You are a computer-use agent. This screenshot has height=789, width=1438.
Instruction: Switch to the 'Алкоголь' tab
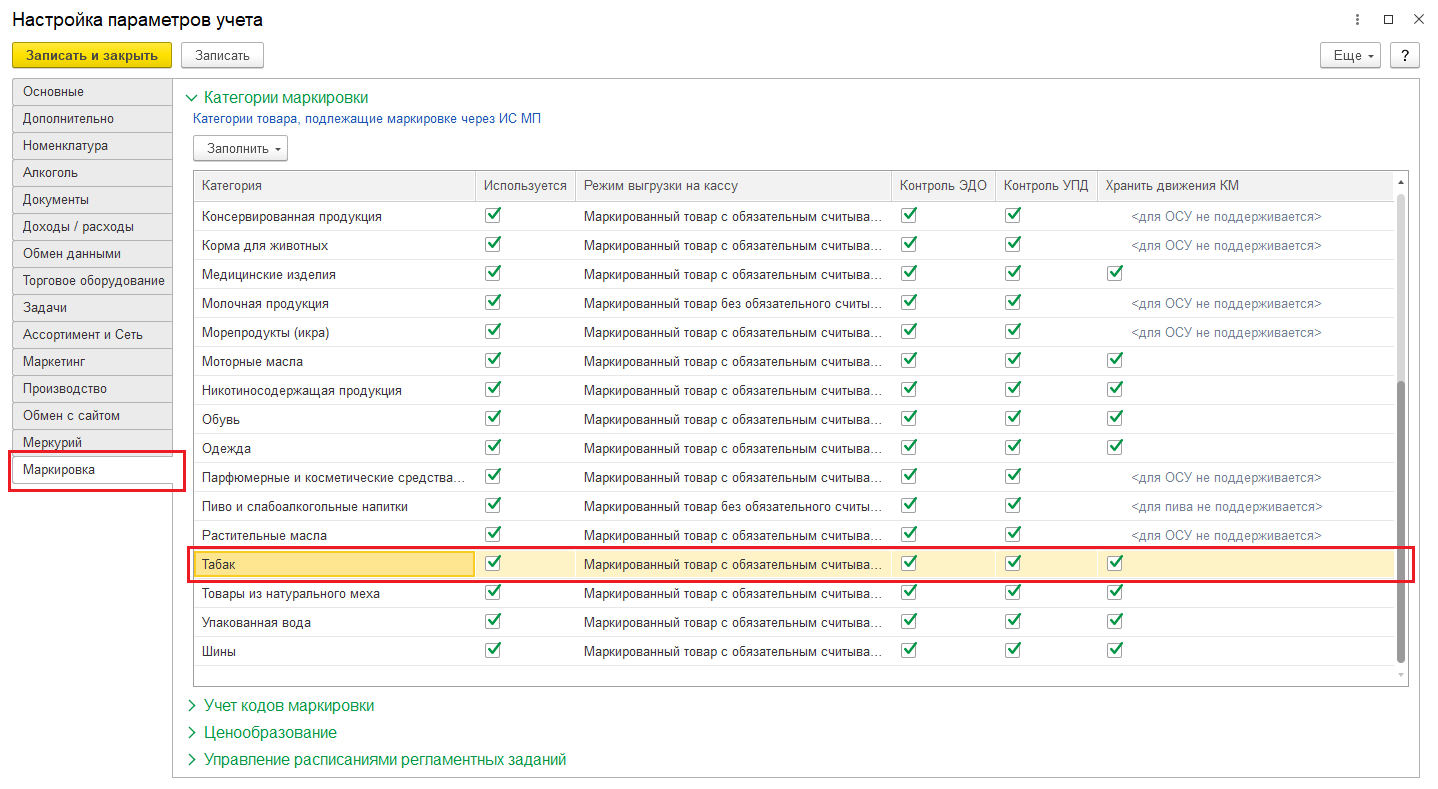[50, 172]
